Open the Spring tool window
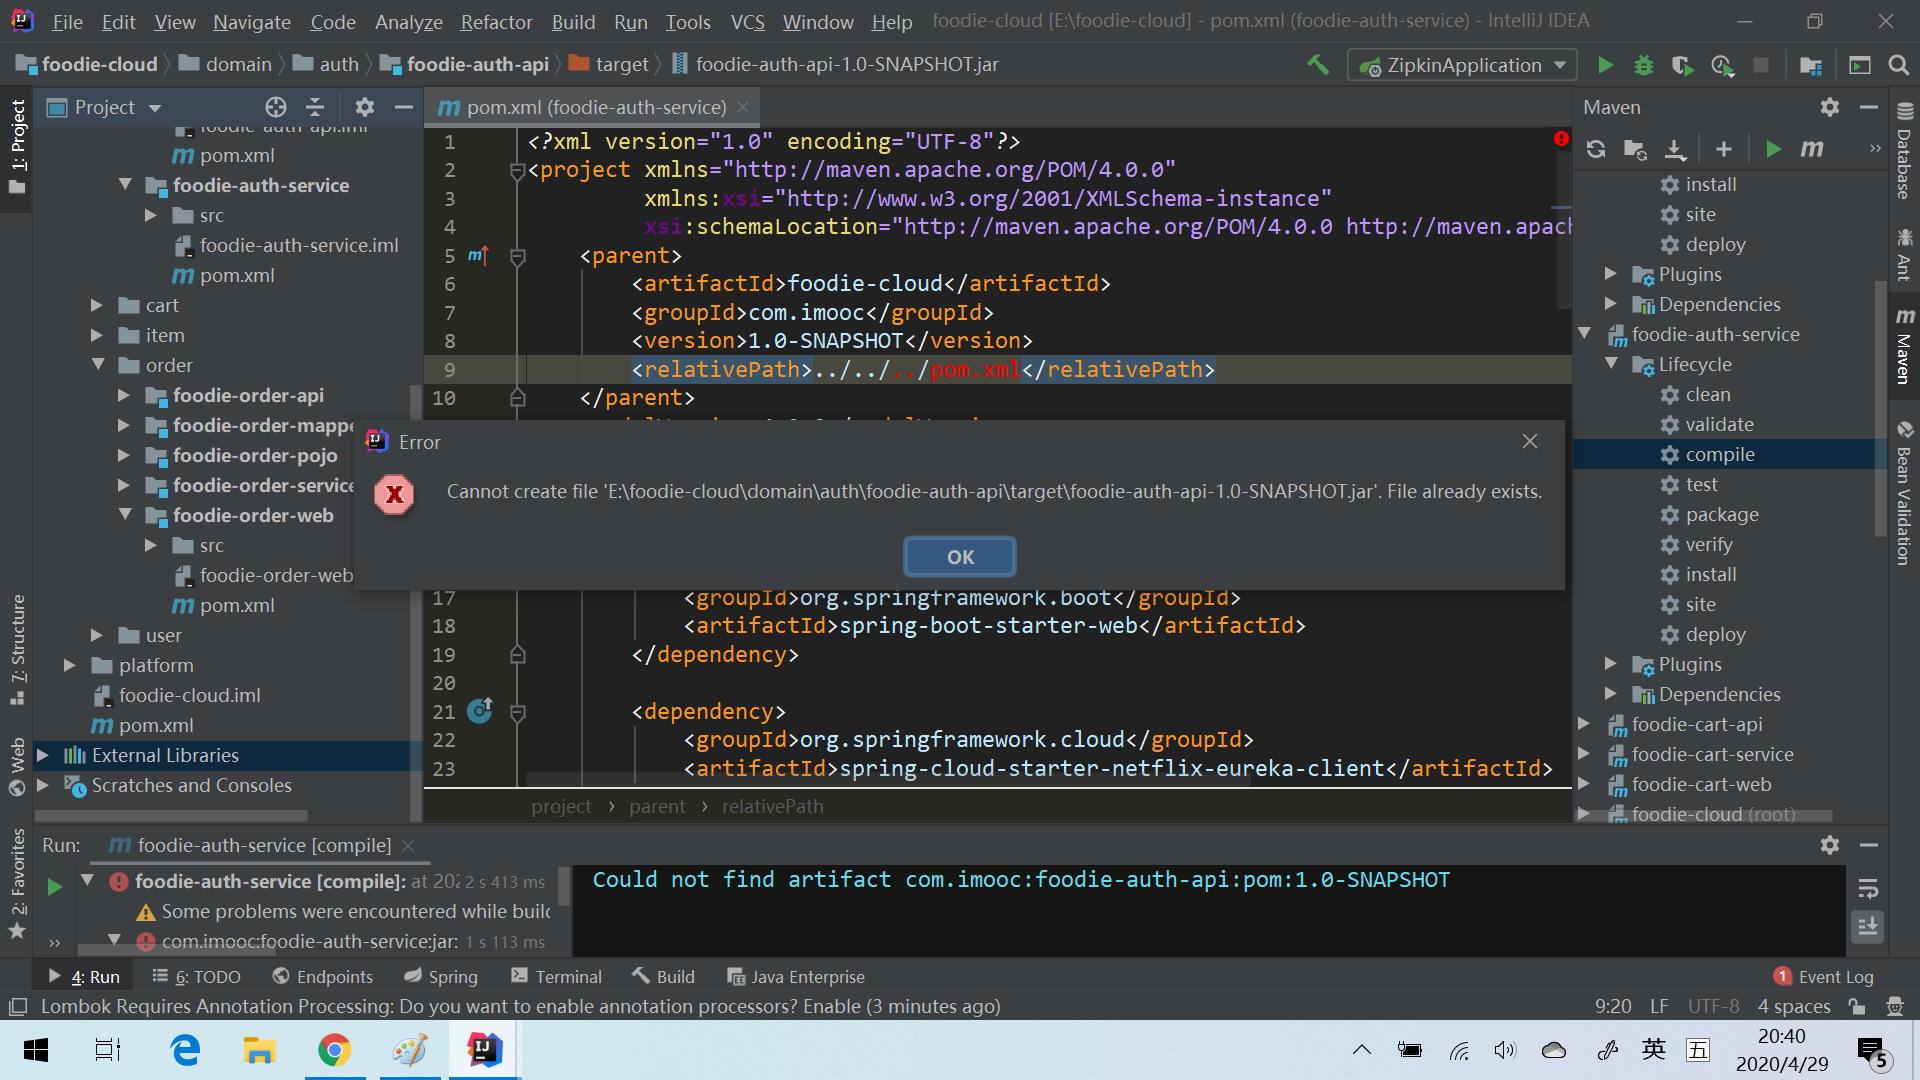 [440, 977]
